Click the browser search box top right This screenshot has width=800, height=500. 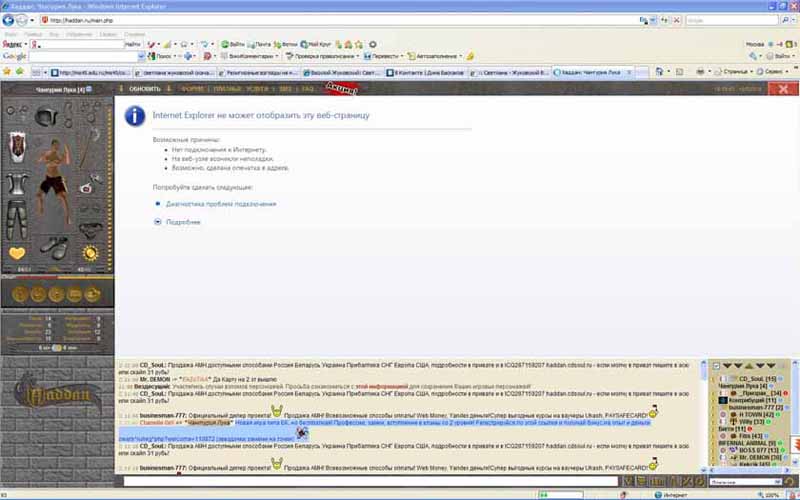click(x=731, y=20)
